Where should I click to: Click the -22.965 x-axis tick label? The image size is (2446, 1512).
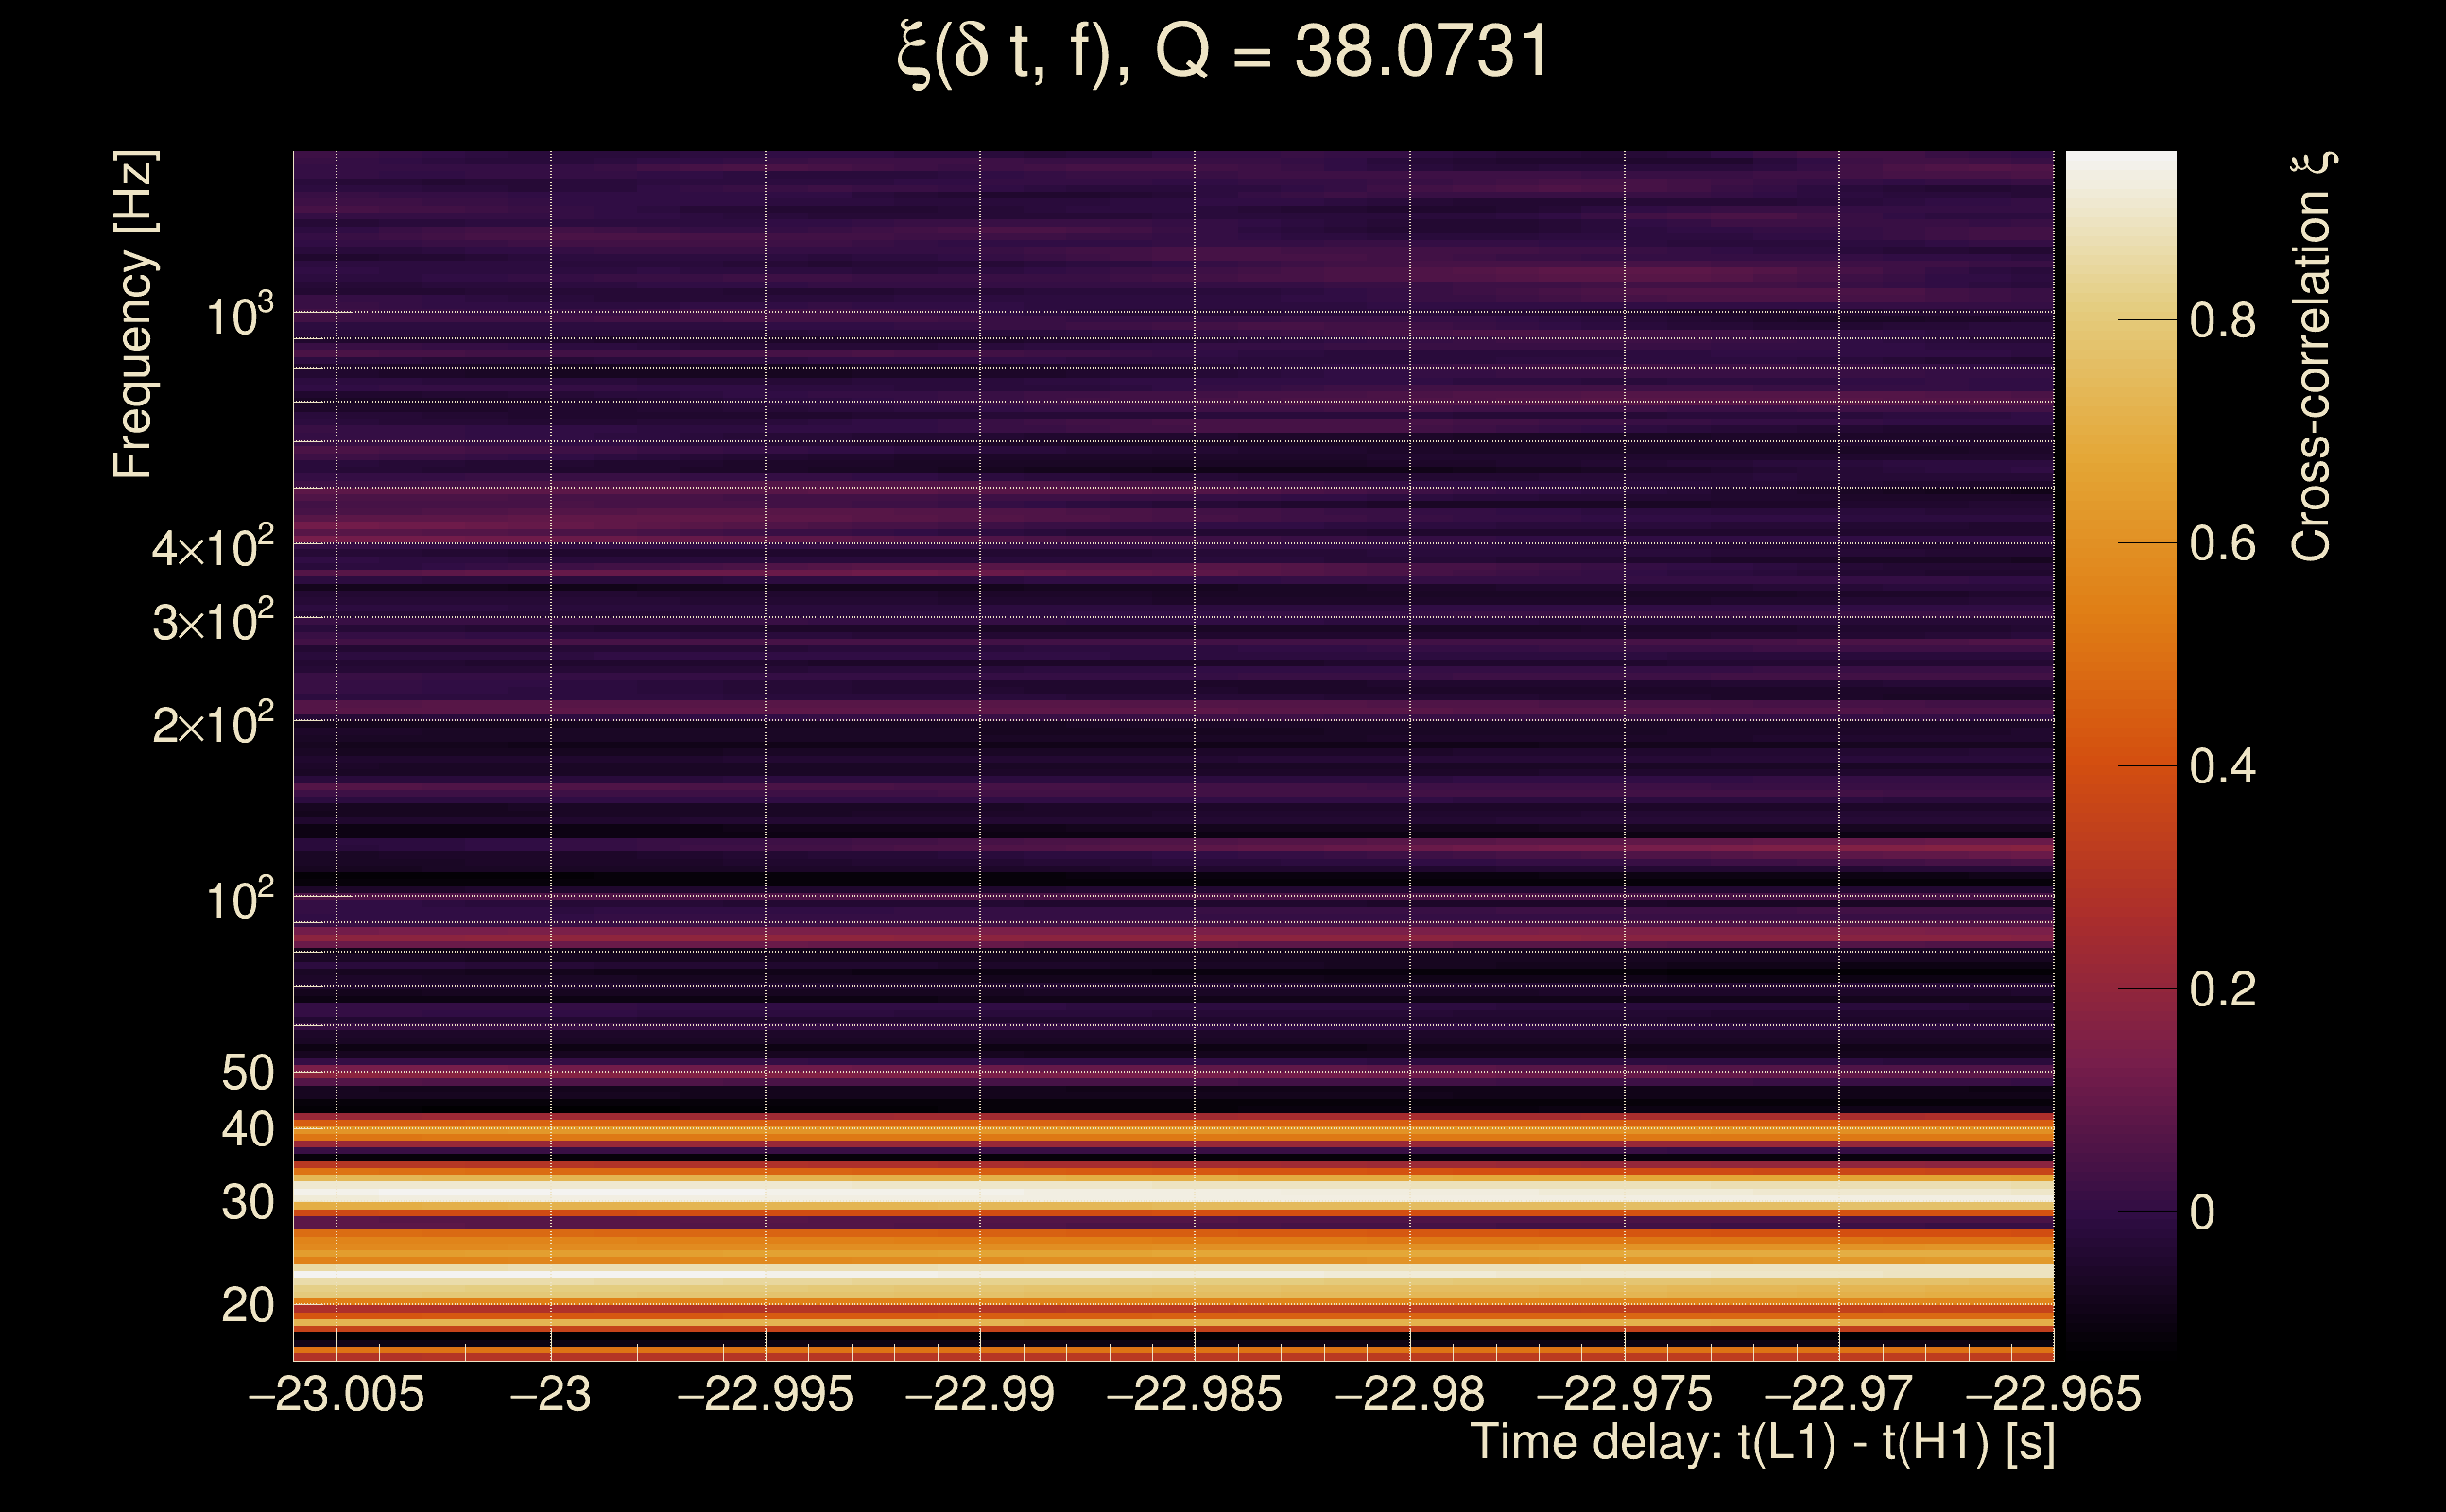tap(2053, 1395)
